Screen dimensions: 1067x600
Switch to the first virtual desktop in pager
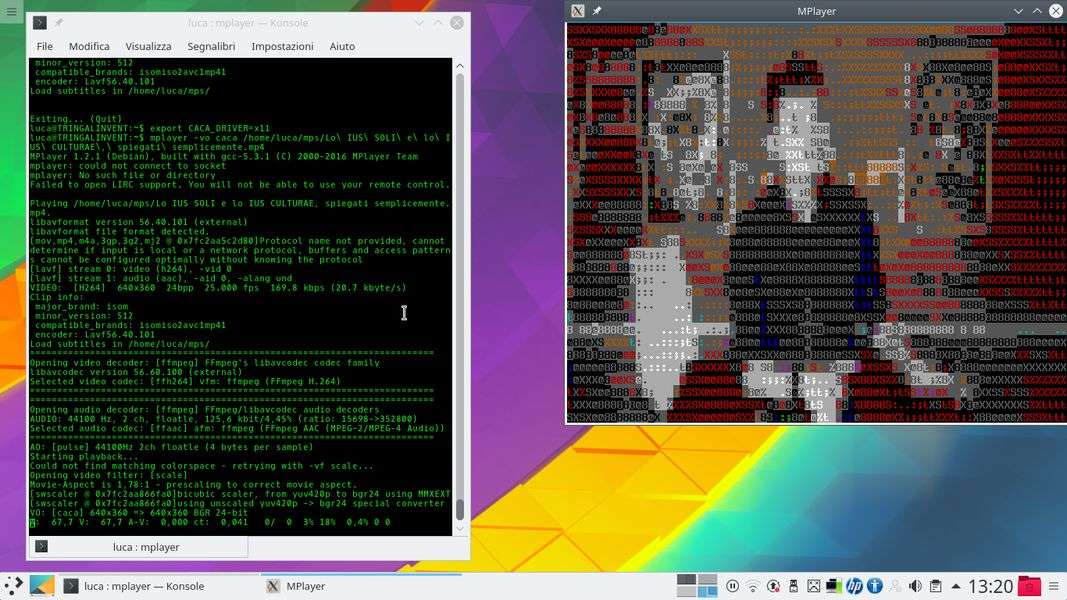pyautogui.click(x=687, y=580)
